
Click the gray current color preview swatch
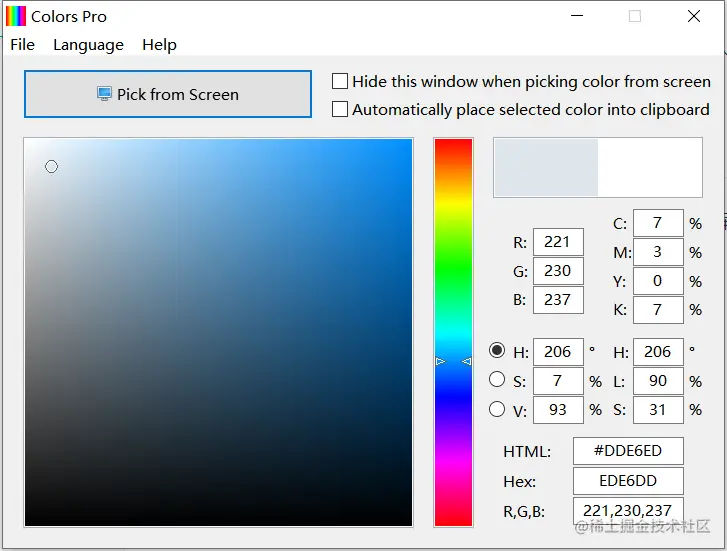(x=546, y=167)
